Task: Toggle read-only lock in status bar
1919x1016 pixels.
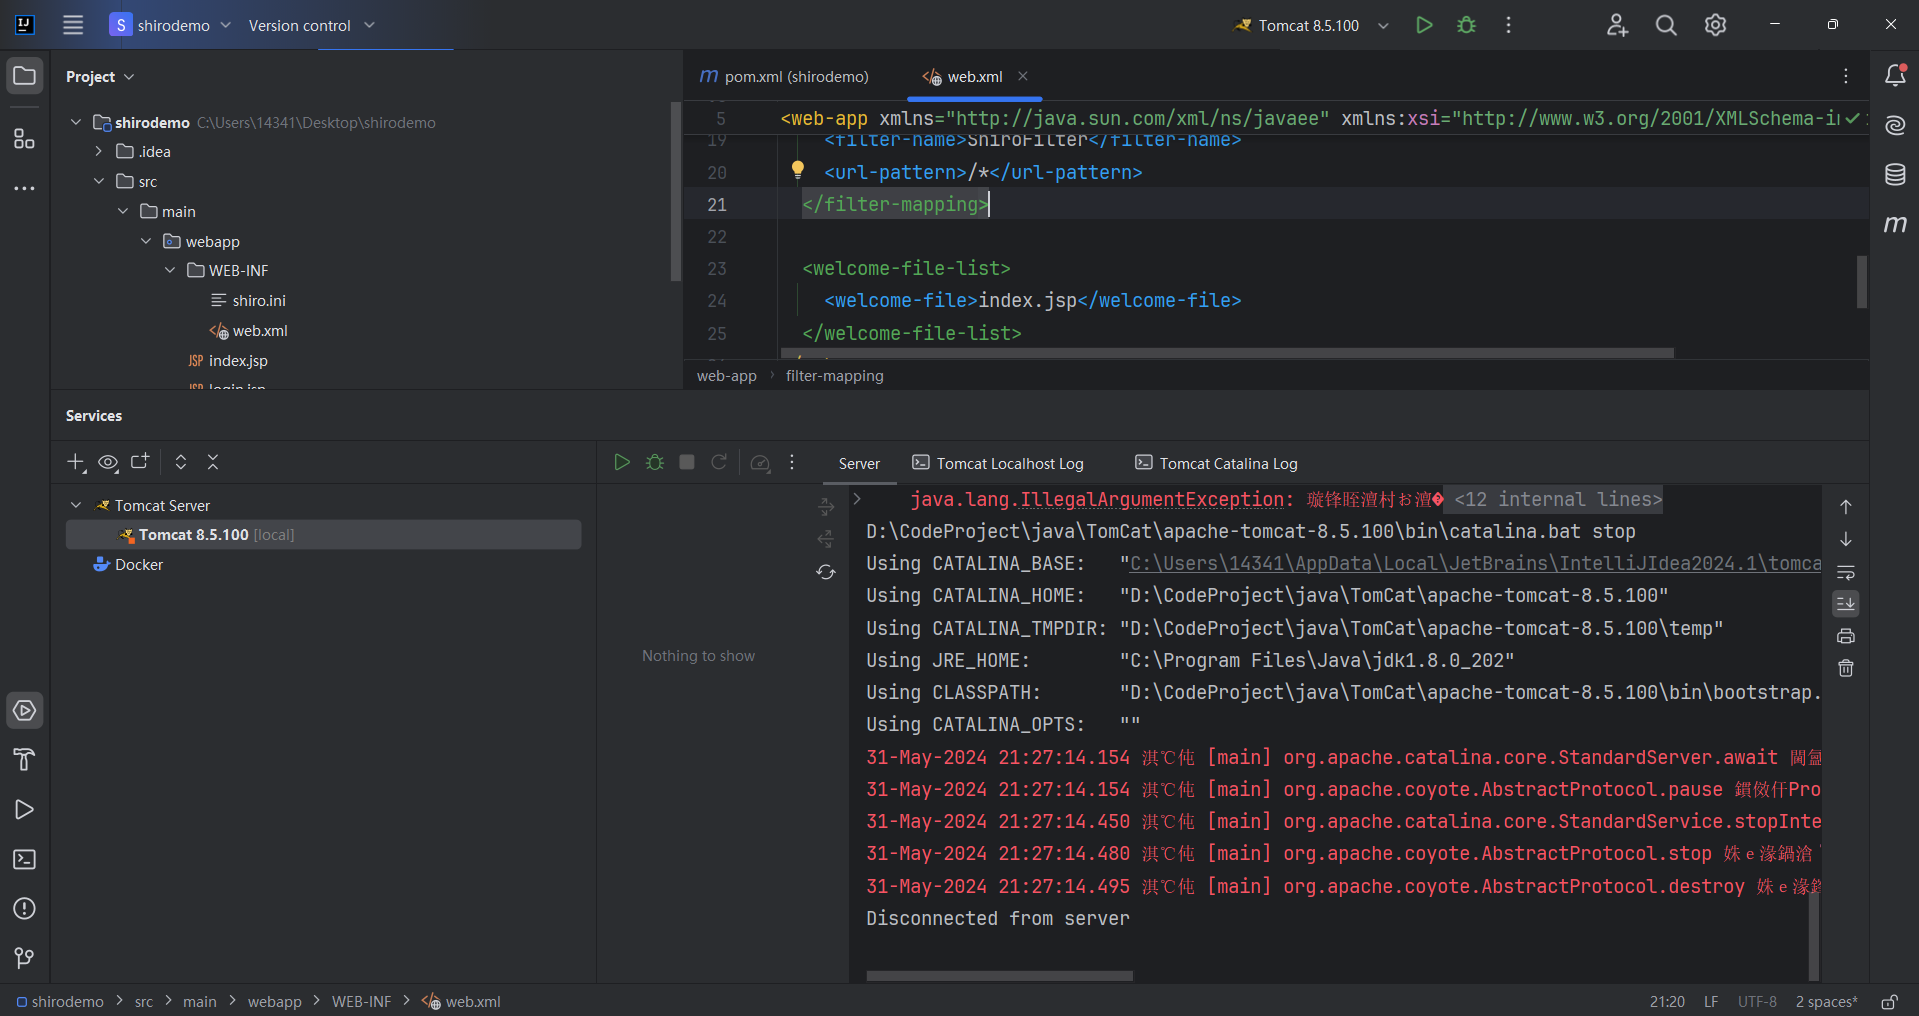Action: (x=1890, y=1001)
